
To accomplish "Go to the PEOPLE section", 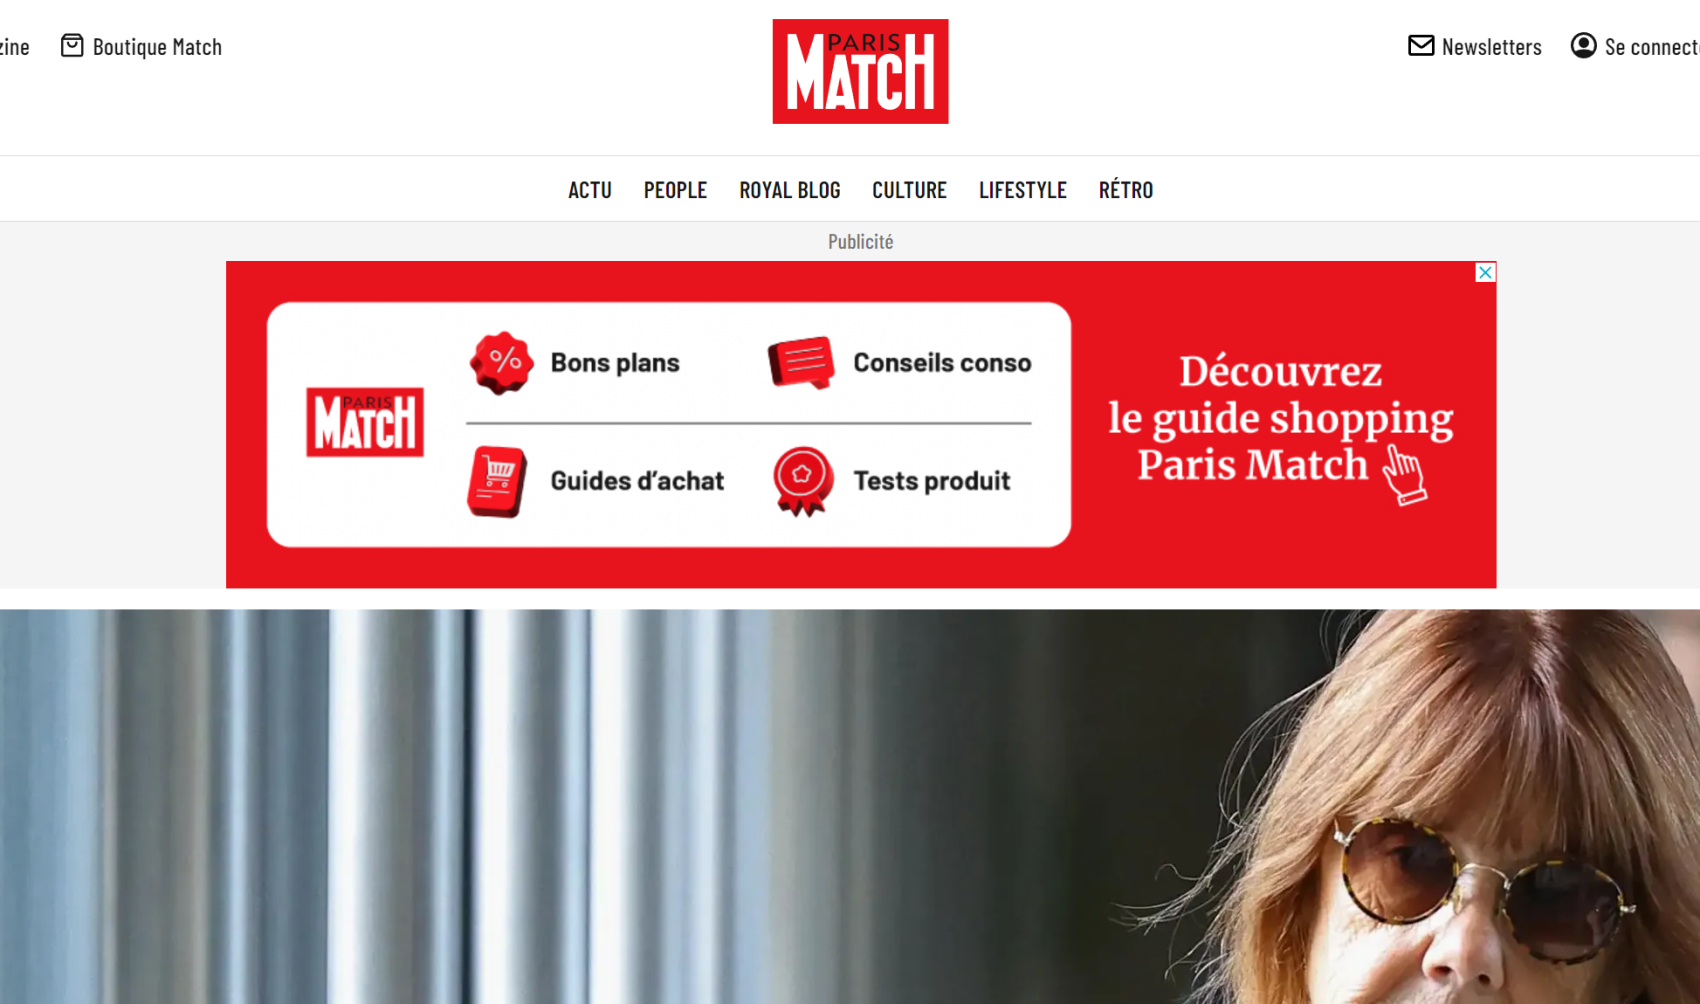I will (x=675, y=190).
